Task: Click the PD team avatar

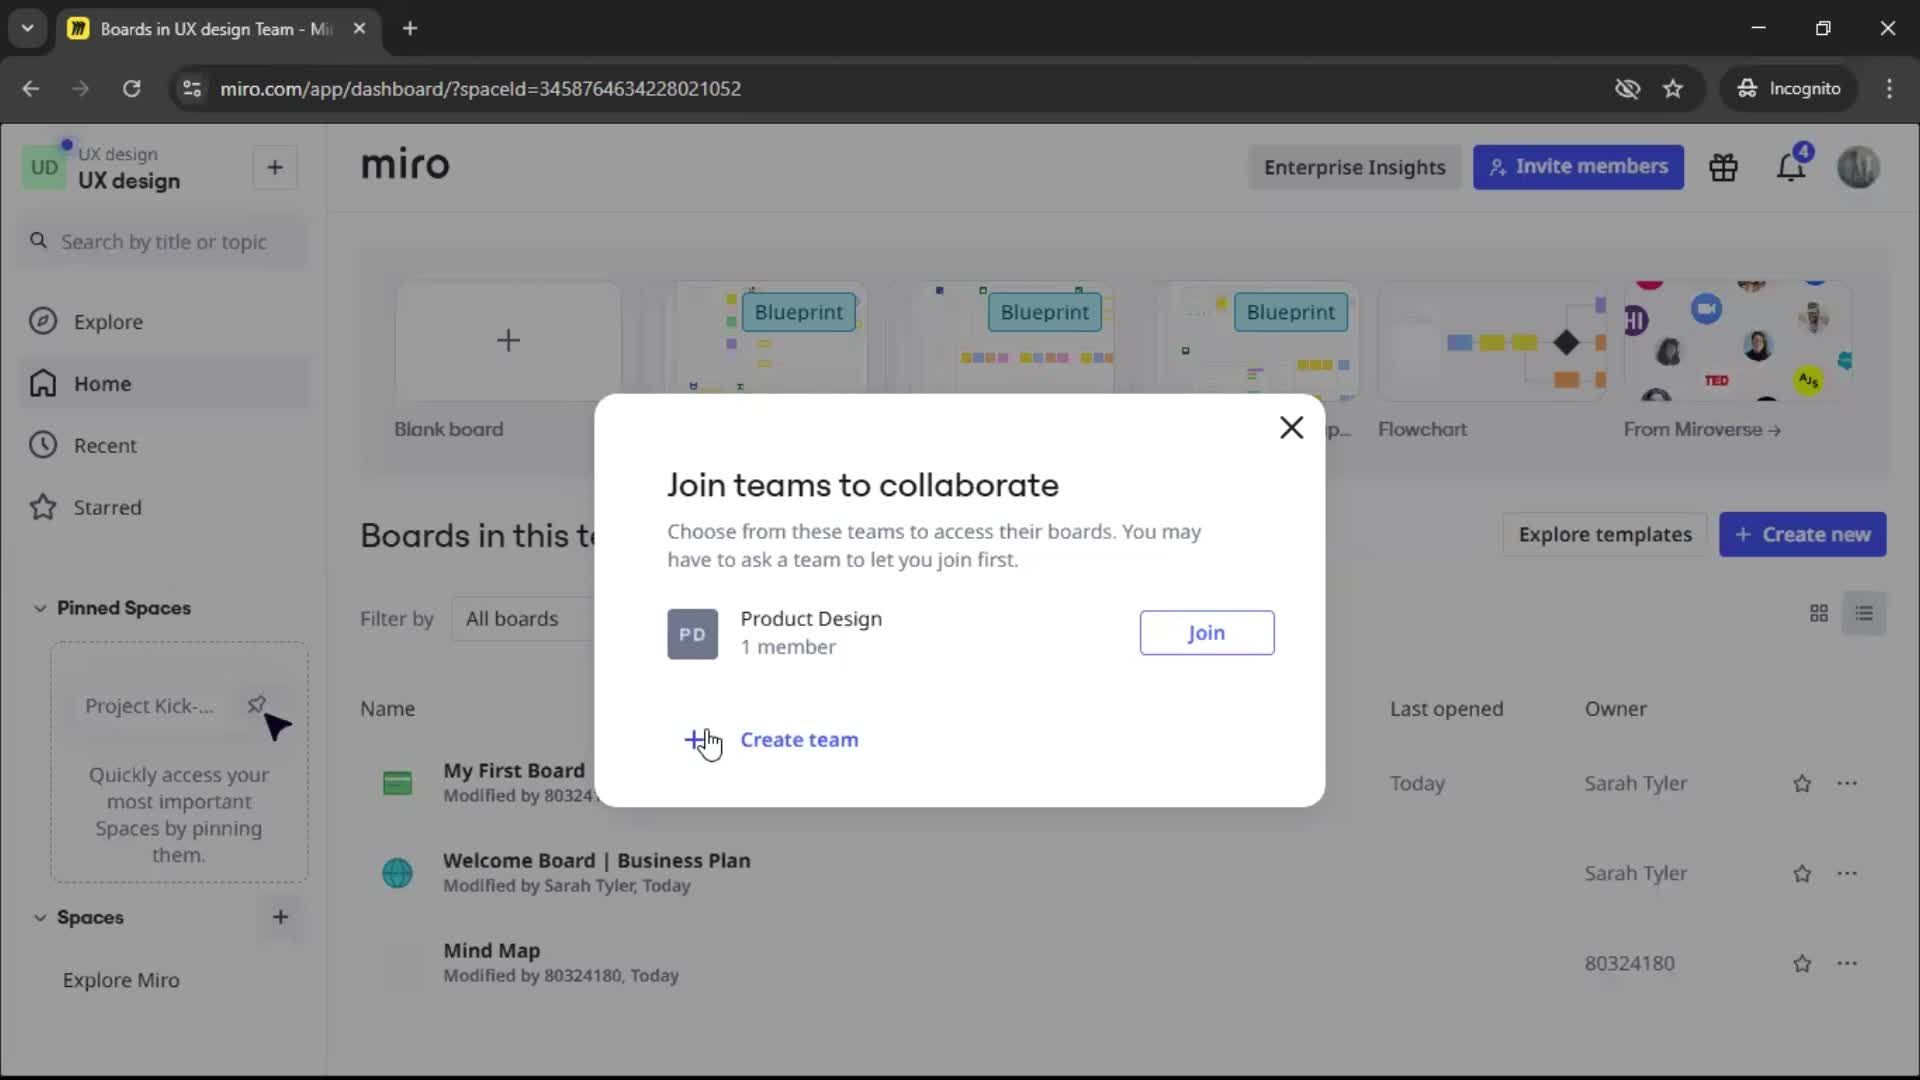Action: point(692,634)
